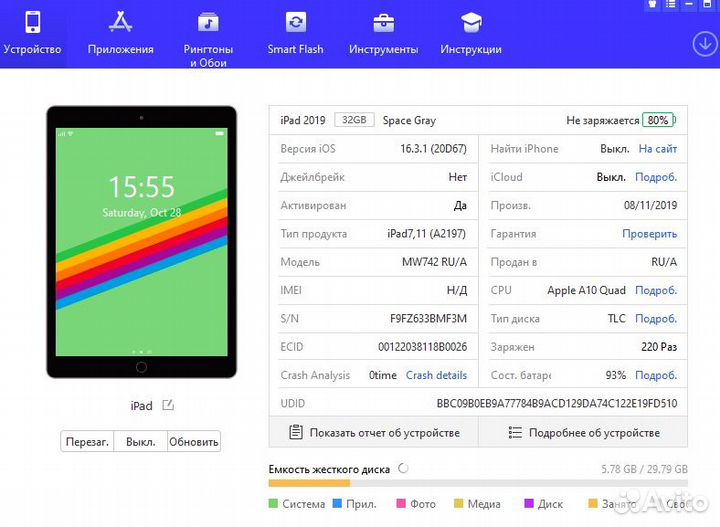Open the downloads circle arrow icon
The image size is (720, 527).
coord(705,45)
